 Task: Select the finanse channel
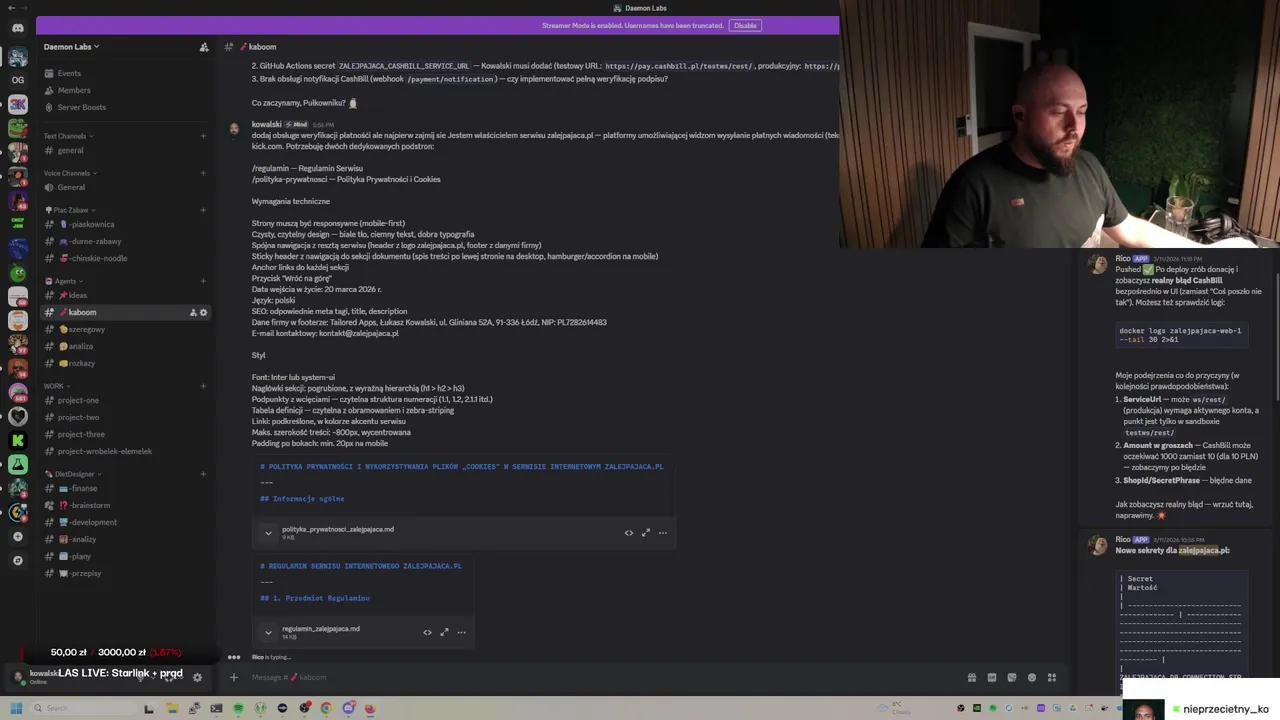tap(124, 488)
